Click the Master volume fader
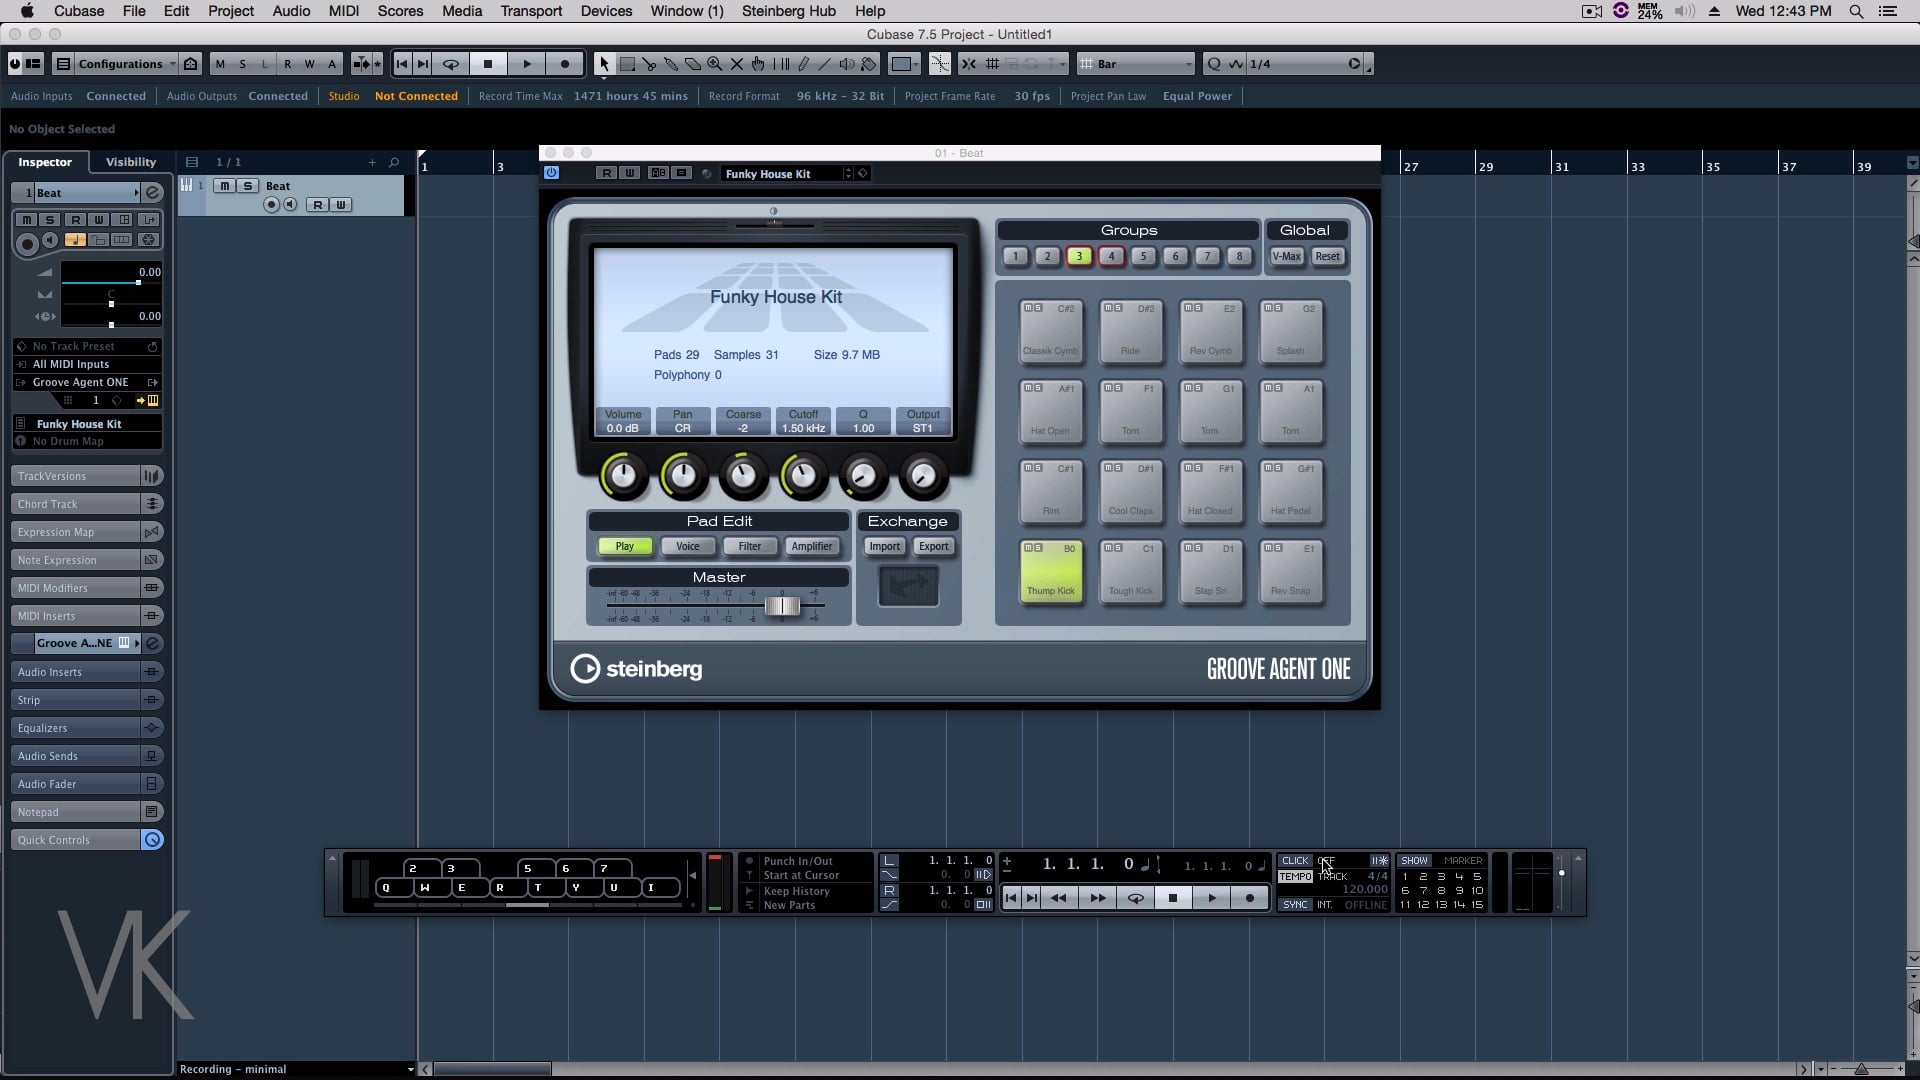 point(782,606)
